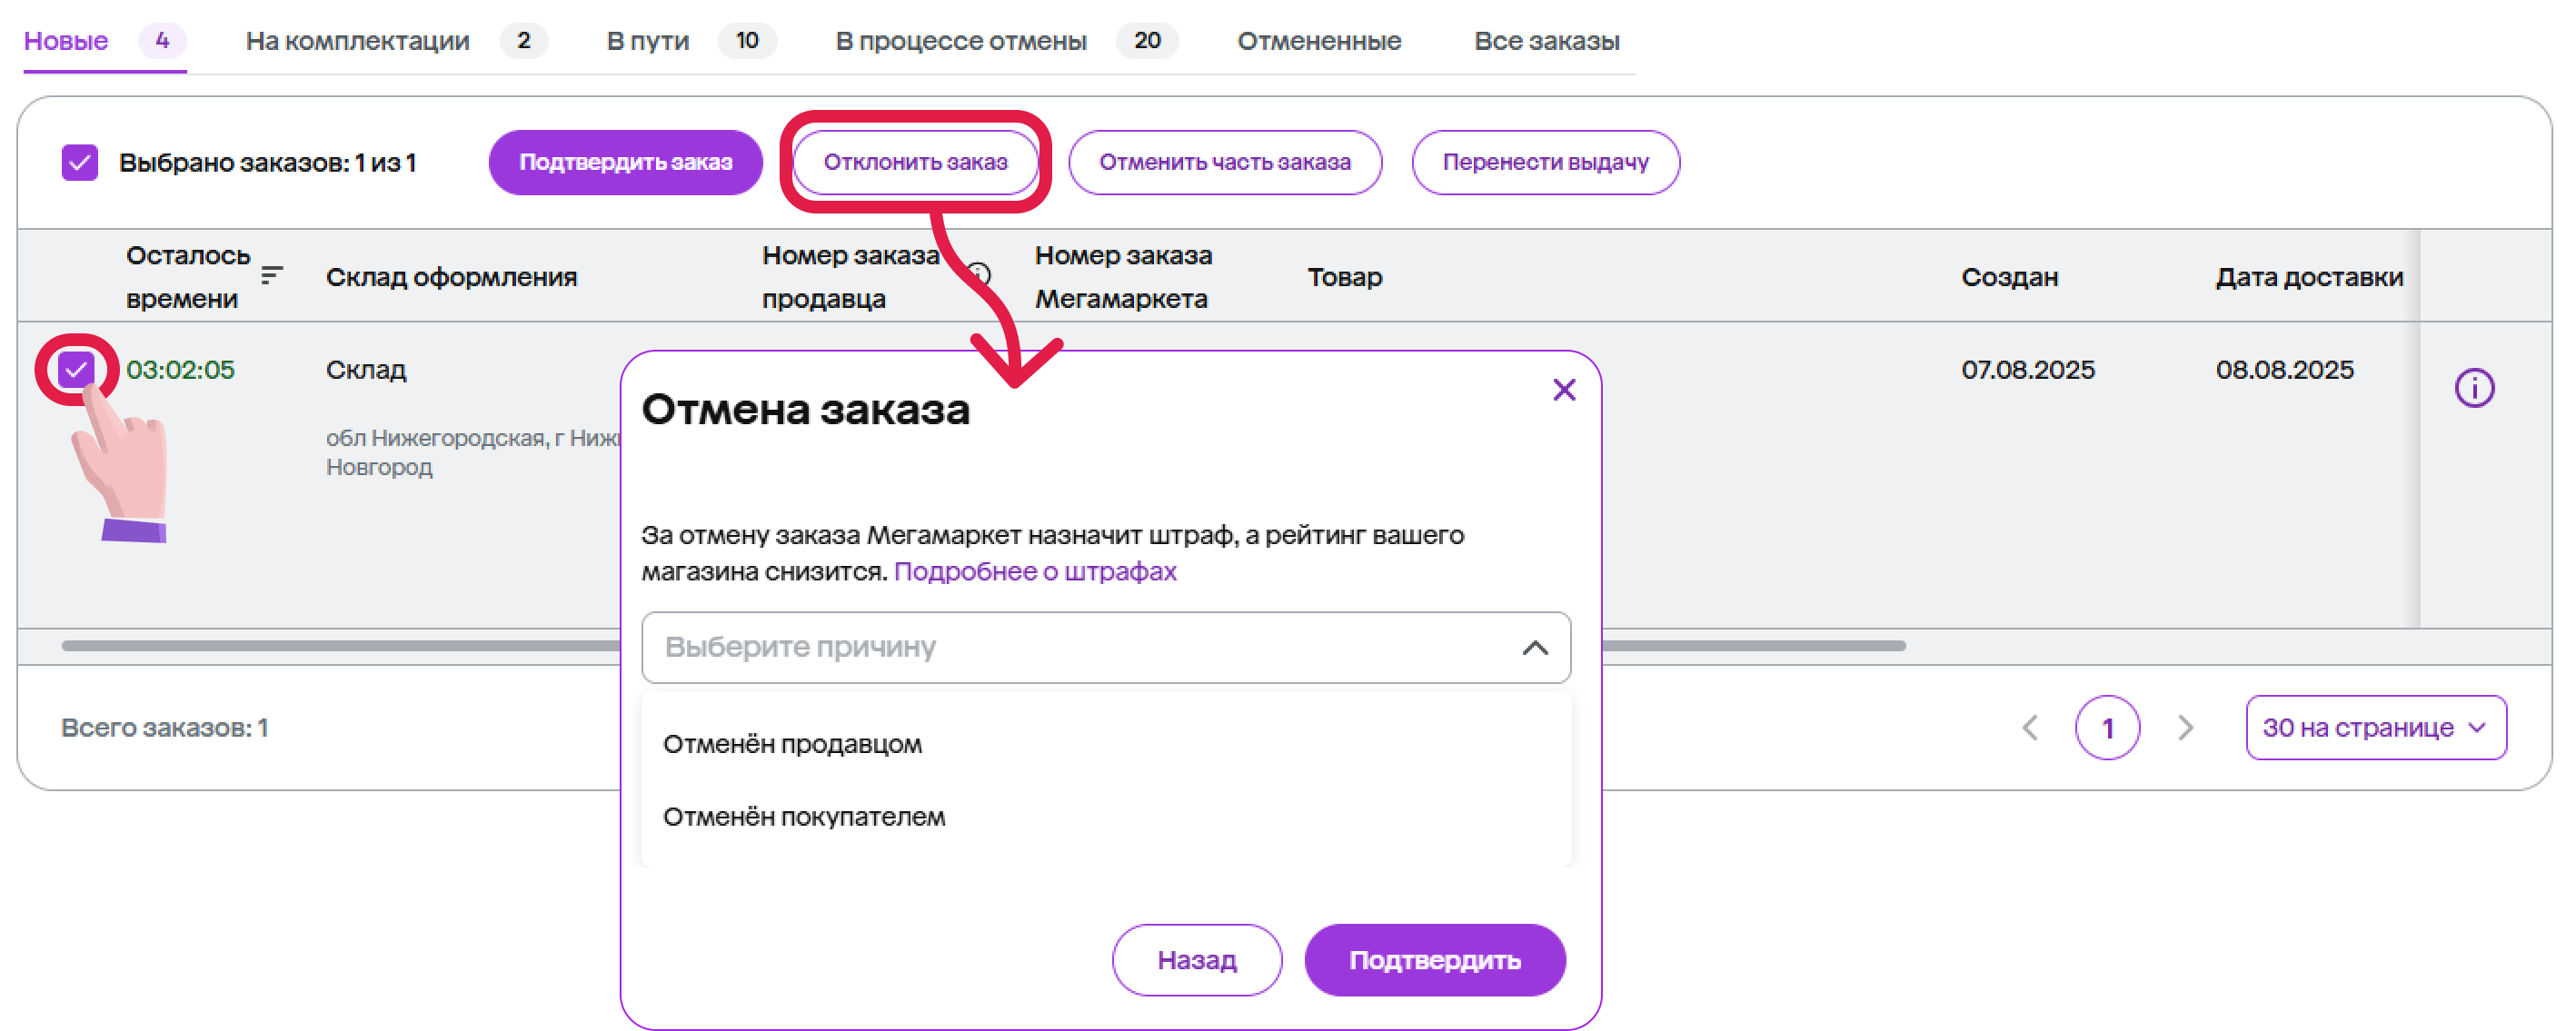This screenshot has width=2576, height=1031.
Task: Switch to На комплектации tab
Action: click(x=357, y=41)
